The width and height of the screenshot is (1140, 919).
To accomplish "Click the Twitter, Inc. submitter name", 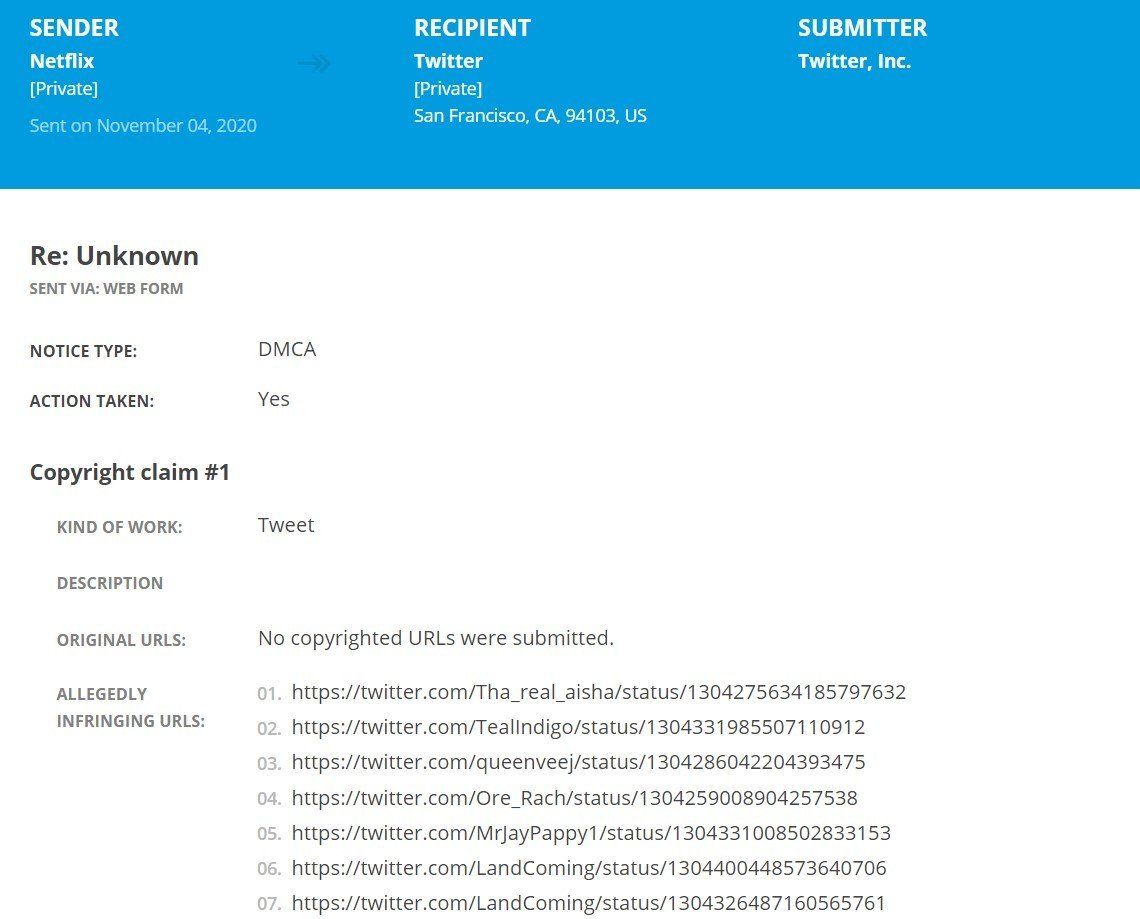I will click(854, 61).
